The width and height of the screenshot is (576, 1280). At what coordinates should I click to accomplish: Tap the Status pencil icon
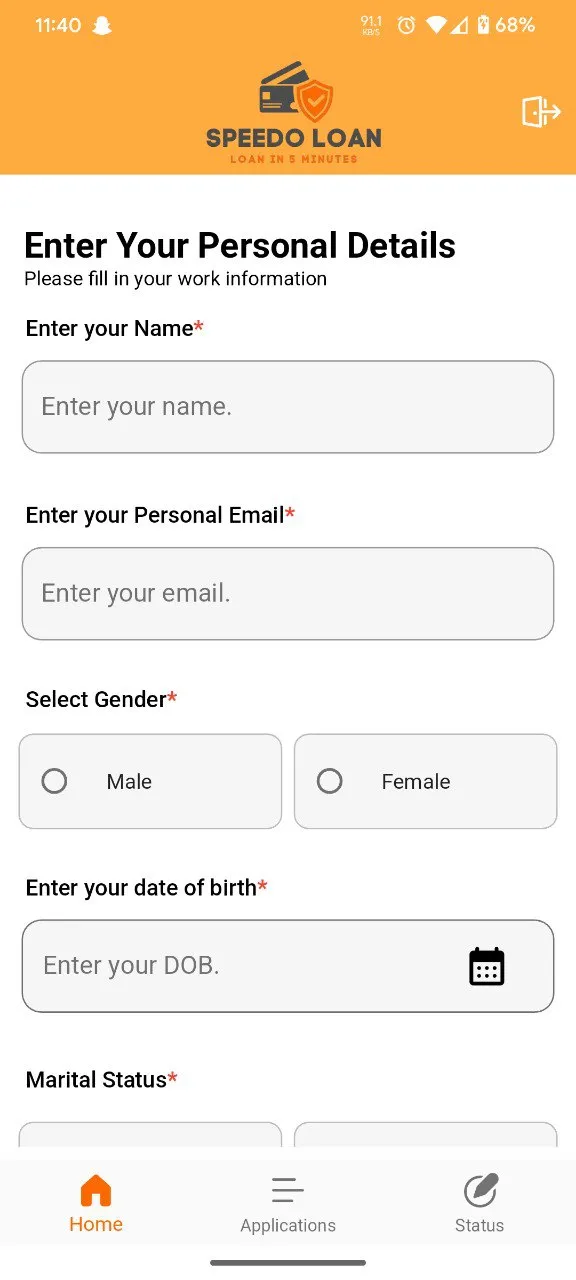point(480,1191)
